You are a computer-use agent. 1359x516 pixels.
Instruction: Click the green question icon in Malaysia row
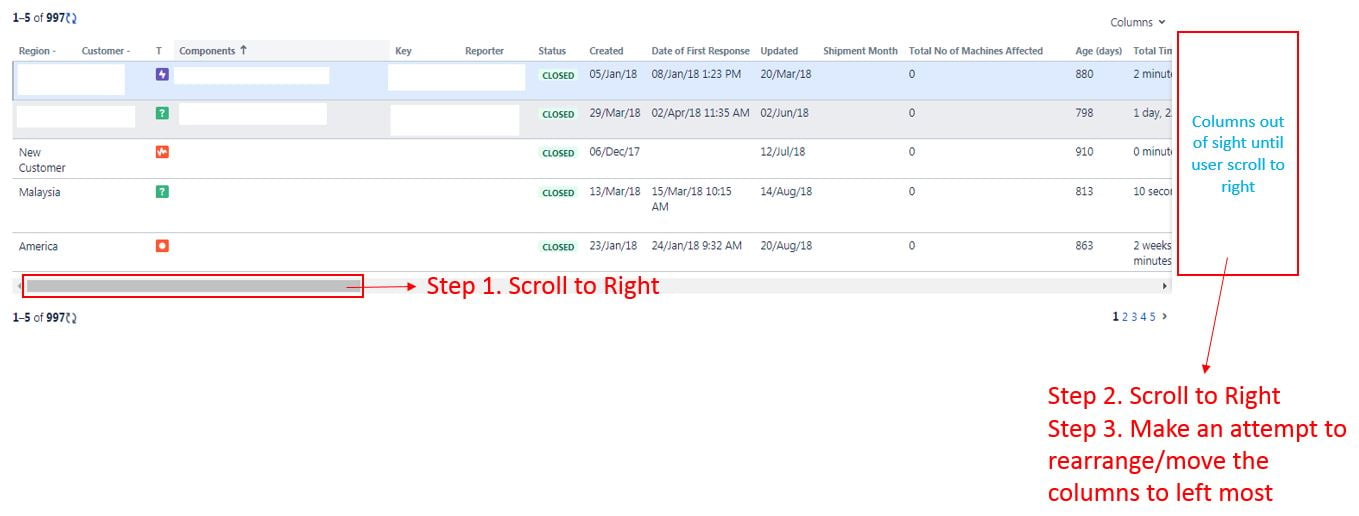click(x=162, y=191)
